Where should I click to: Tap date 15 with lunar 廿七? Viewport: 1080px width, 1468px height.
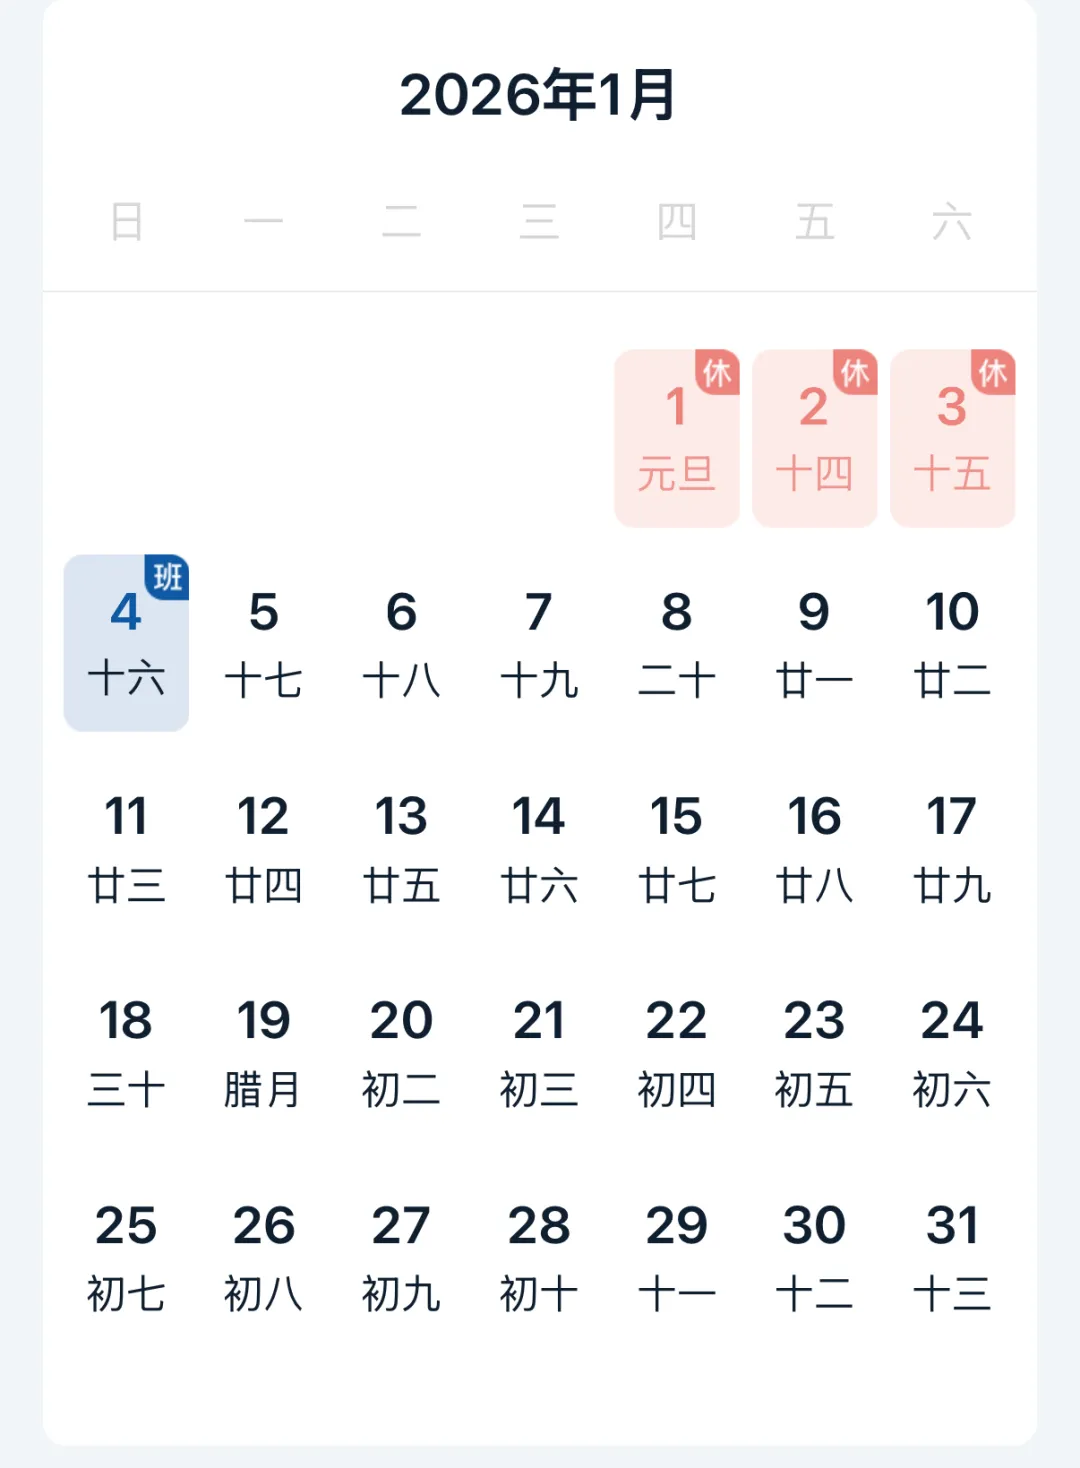(x=677, y=847)
